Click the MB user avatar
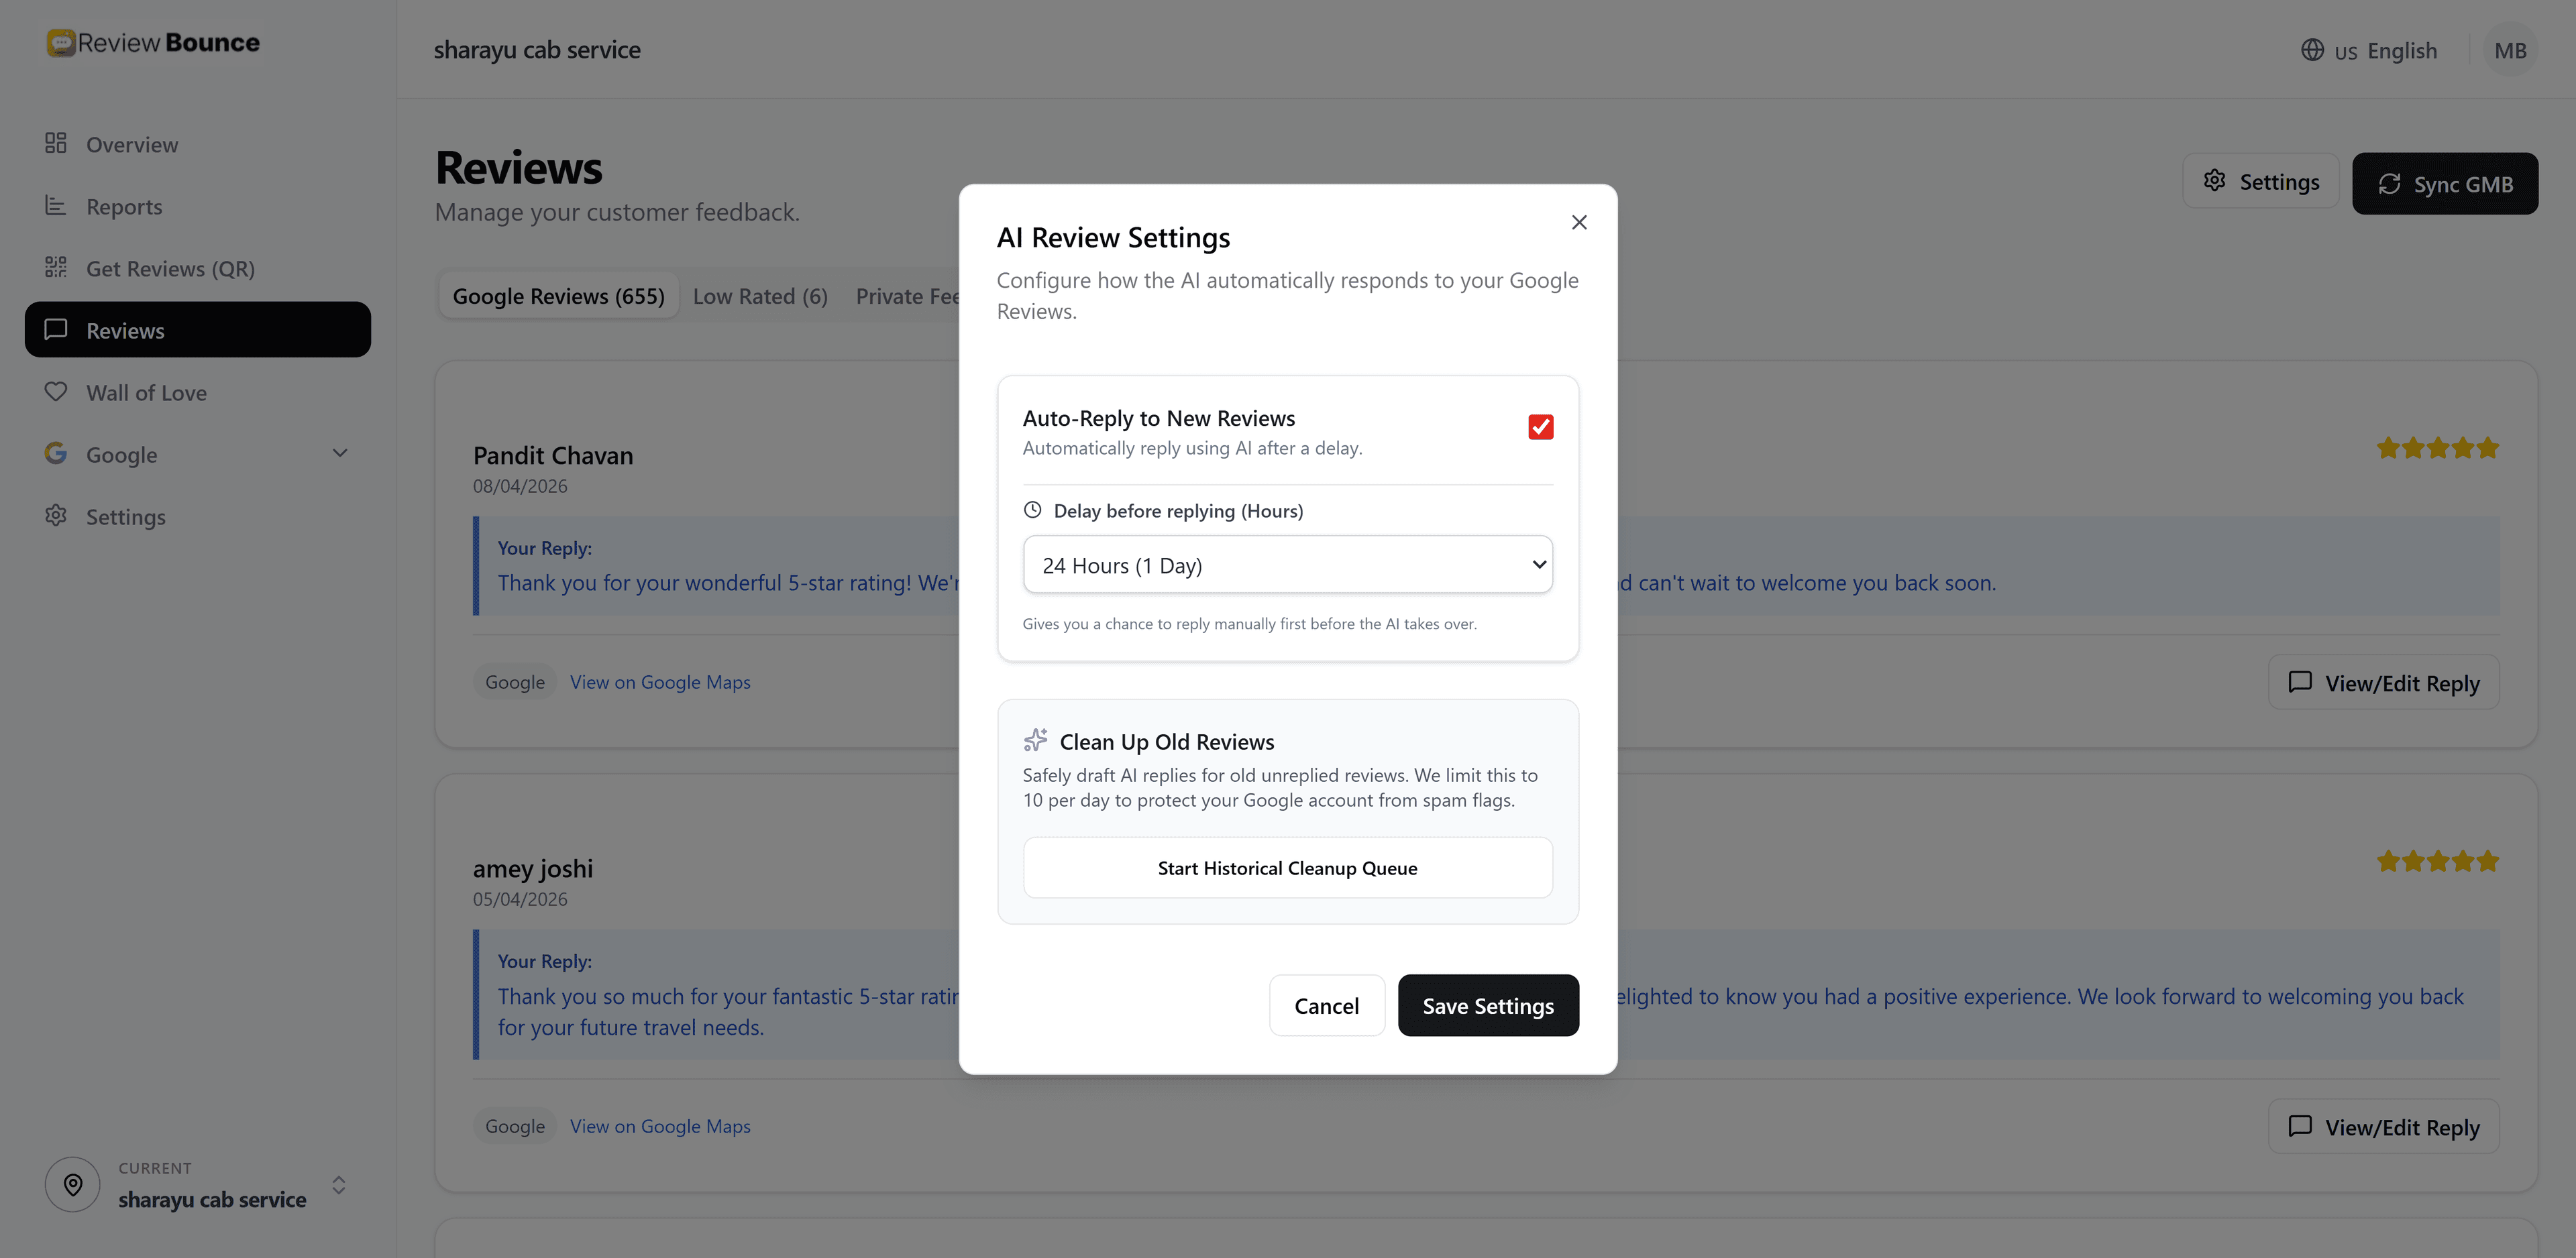 [x=2510, y=50]
